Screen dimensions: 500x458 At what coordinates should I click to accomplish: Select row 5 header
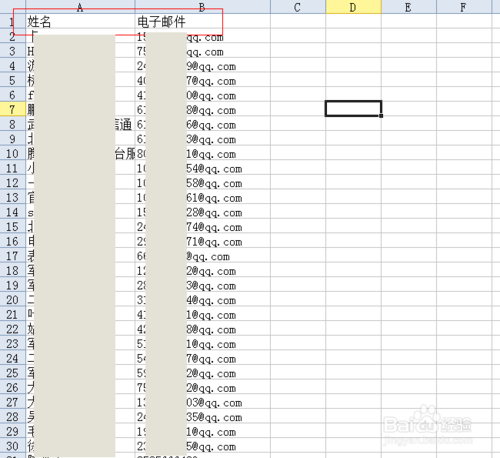tap(13, 80)
